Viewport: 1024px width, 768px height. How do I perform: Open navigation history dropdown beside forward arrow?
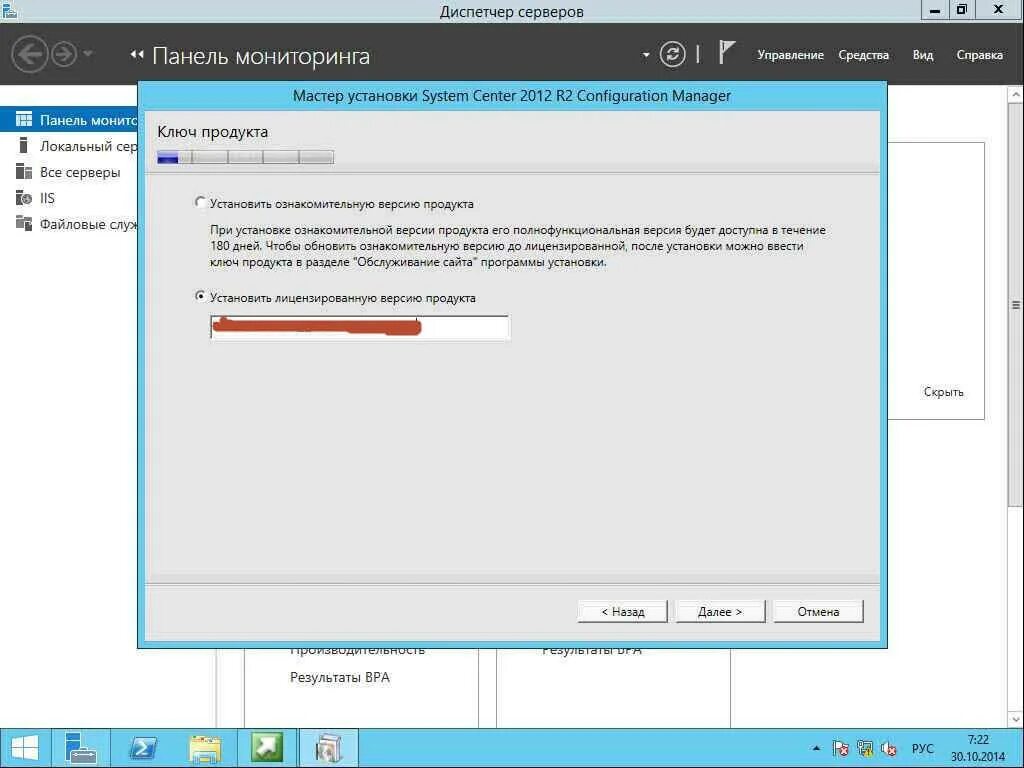(x=88, y=54)
